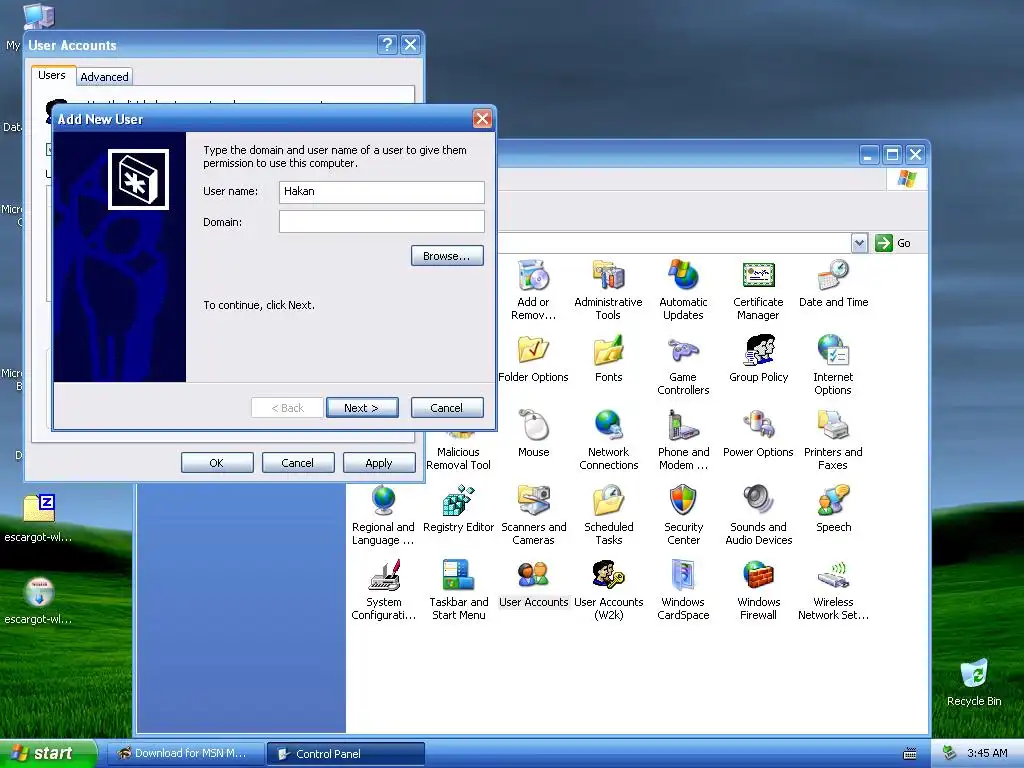Image resolution: width=1024 pixels, height=768 pixels.
Task: Open Internet Options icon
Action: click(833, 364)
